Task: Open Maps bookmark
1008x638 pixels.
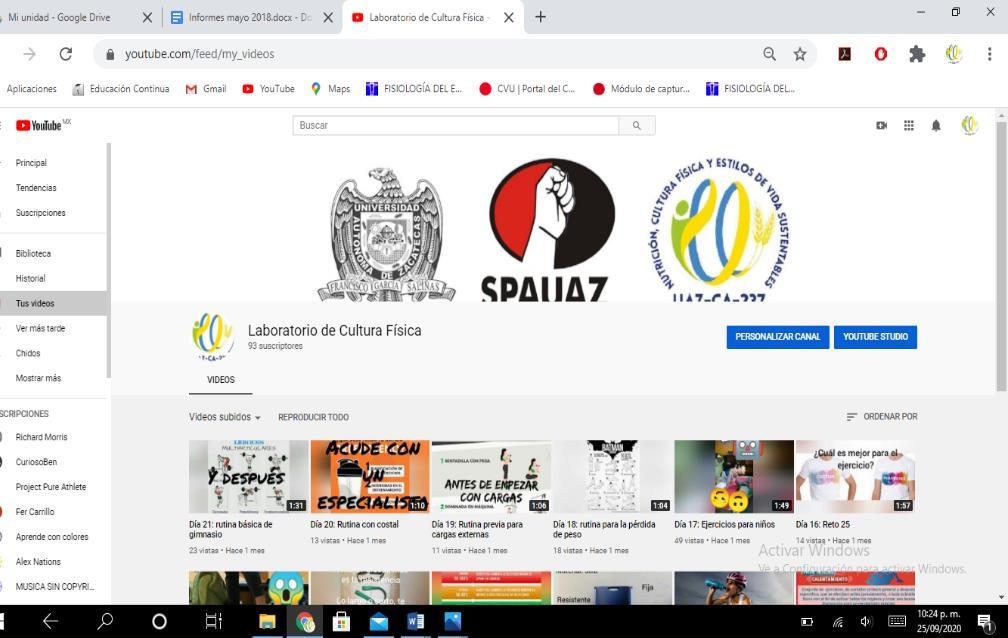Action: 330,89
